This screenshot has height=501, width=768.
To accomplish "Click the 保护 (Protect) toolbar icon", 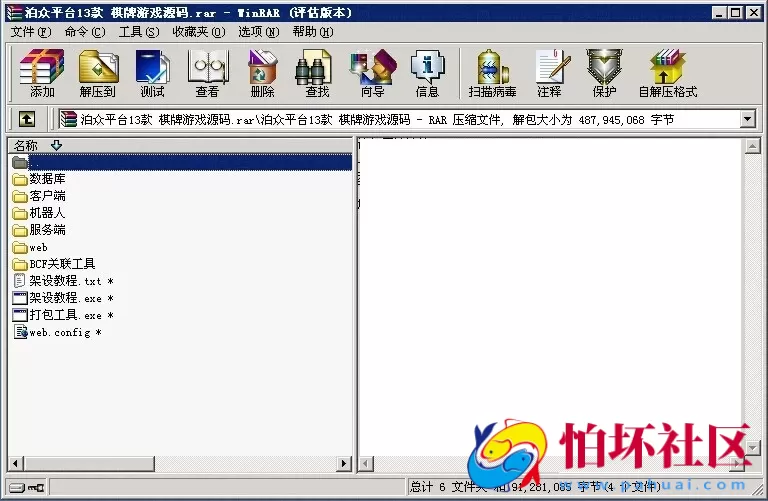I will pyautogui.click(x=603, y=73).
